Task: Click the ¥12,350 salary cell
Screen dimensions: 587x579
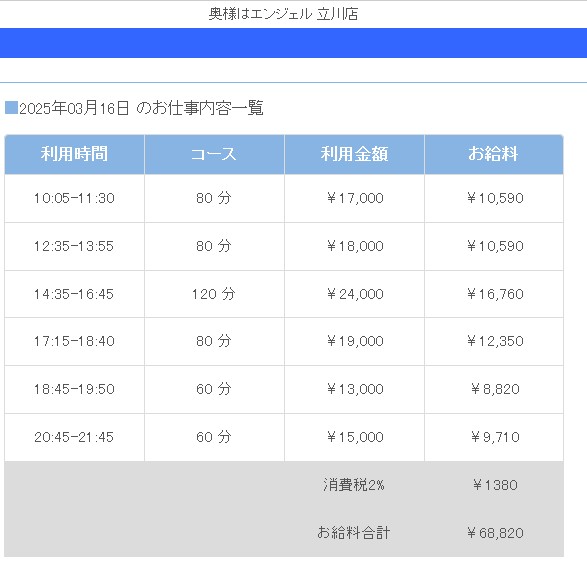Action: pyautogui.click(x=494, y=341)
